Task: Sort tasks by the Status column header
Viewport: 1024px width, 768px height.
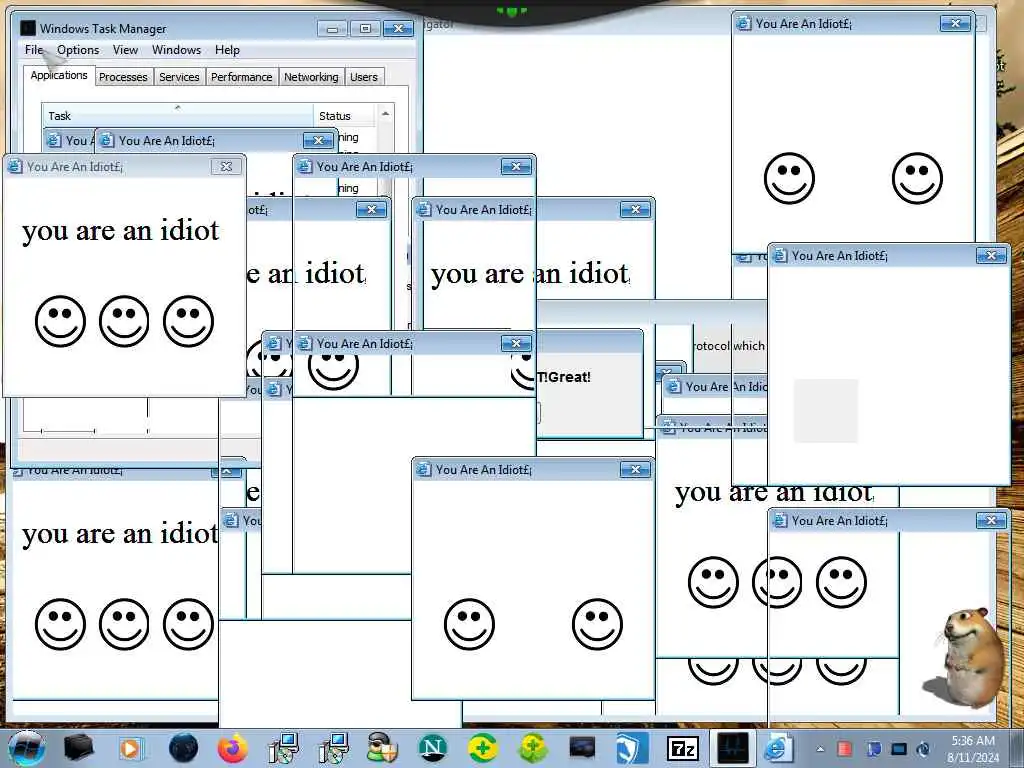Action: click(x=344, y=116)
